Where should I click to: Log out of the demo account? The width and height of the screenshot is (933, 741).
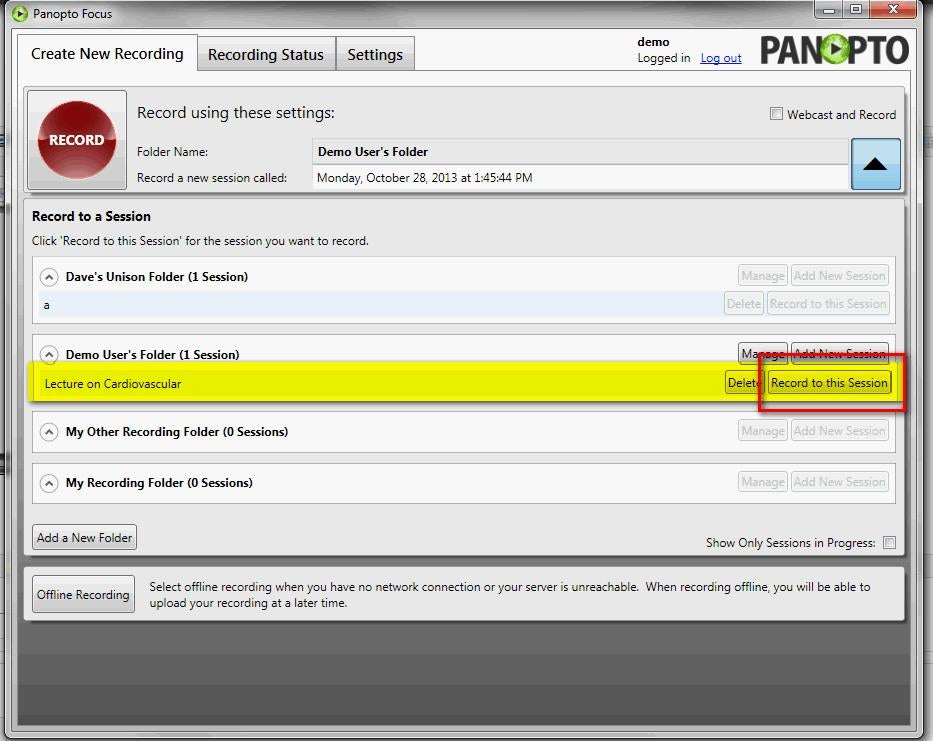click(721, 58)
